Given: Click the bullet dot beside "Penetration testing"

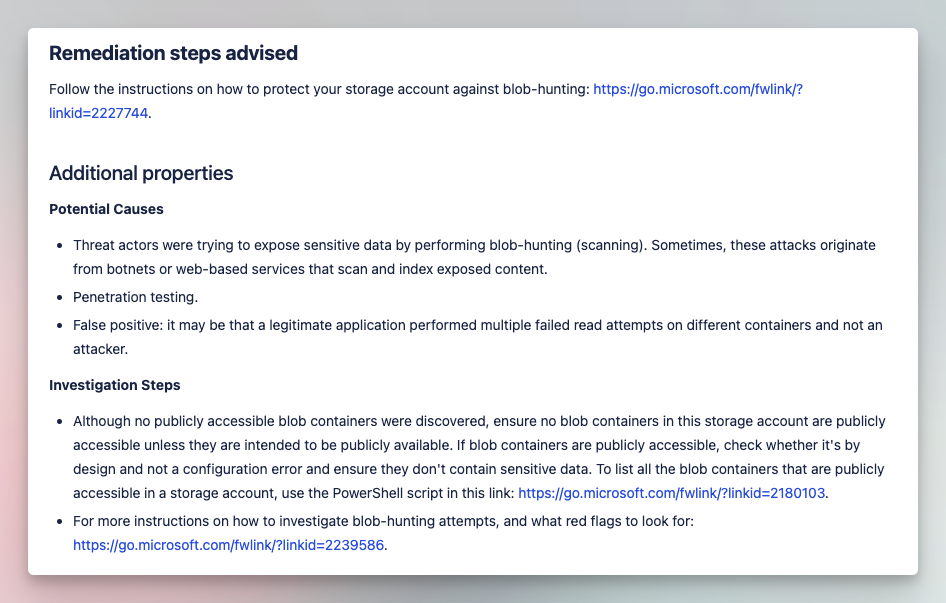Looking at the screenshot, I should pyautogui.click(x=60, y=298).
